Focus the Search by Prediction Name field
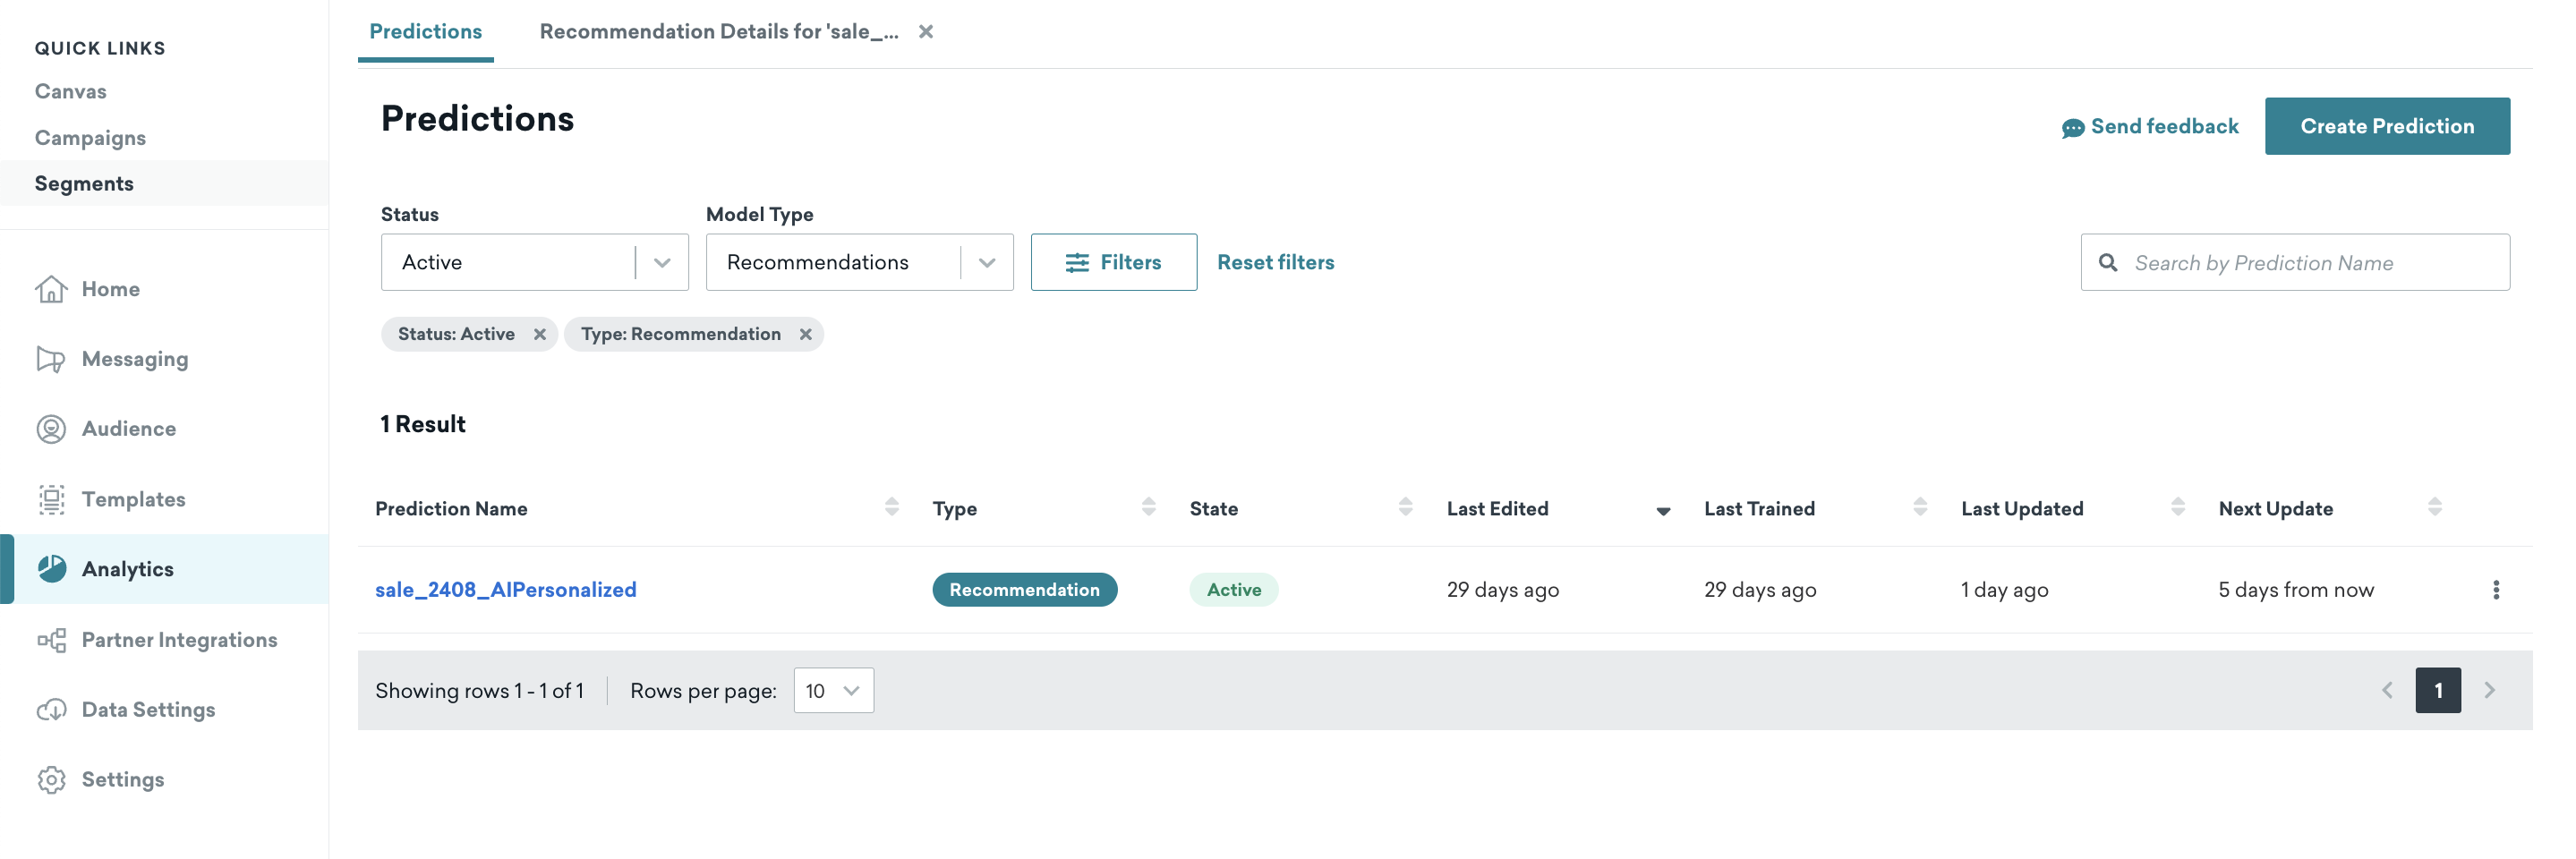This screenshot has width=2576, height=859. click(2295, 262)
